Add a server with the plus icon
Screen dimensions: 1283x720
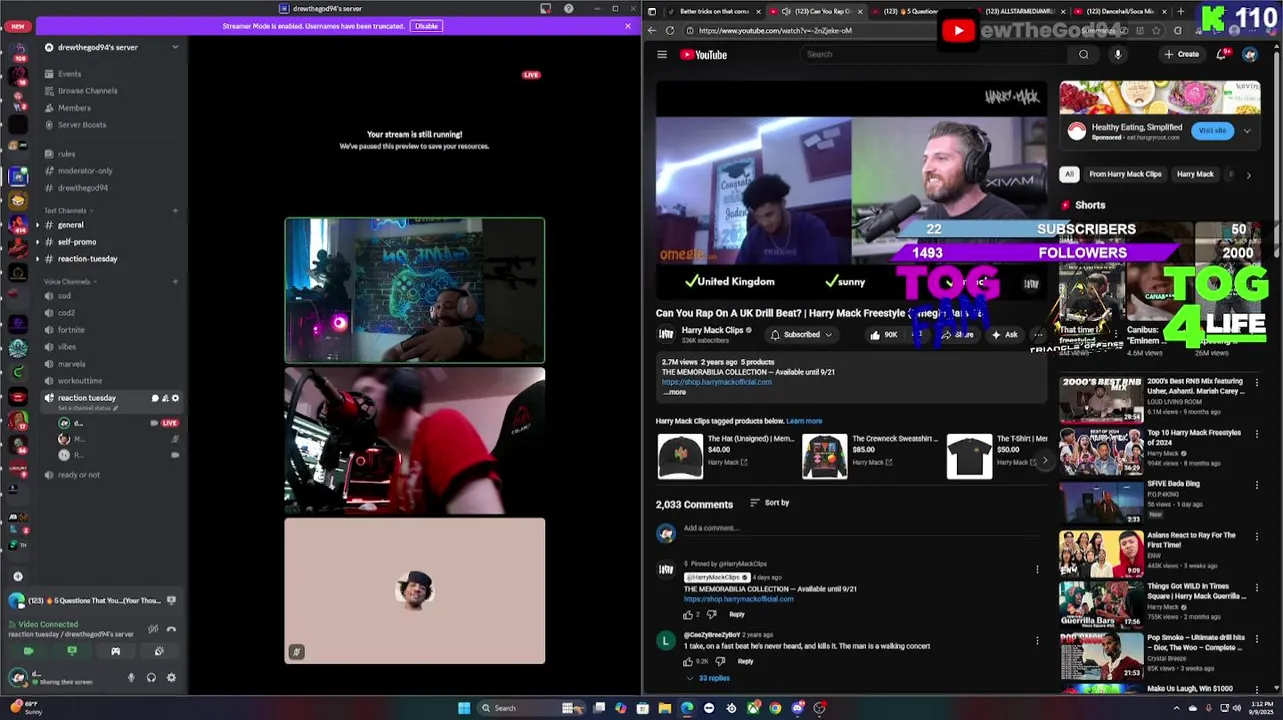(x=18, y=576)
